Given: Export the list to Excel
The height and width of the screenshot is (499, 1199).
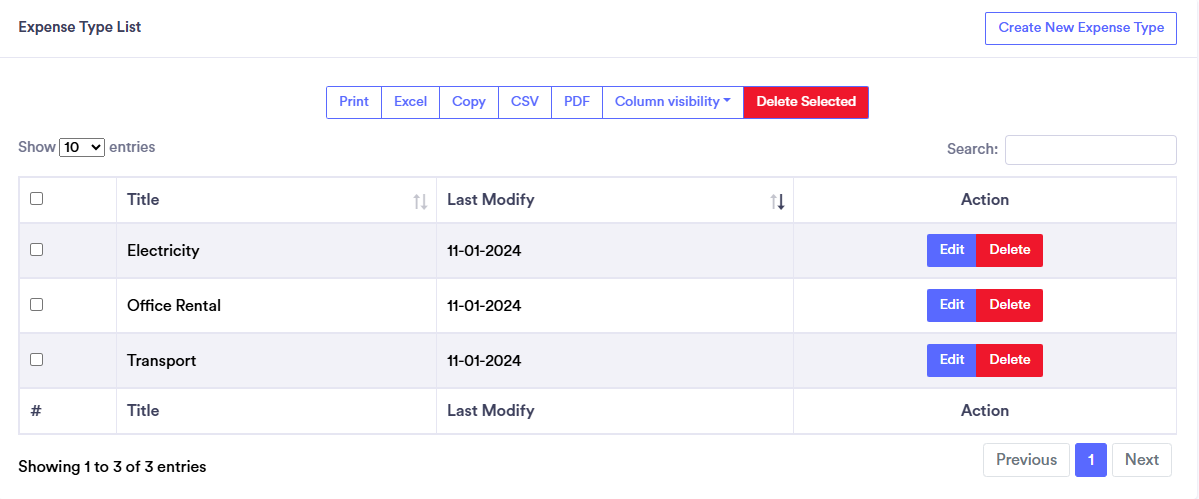Looking at the screenshot, I should pos(410,102).
